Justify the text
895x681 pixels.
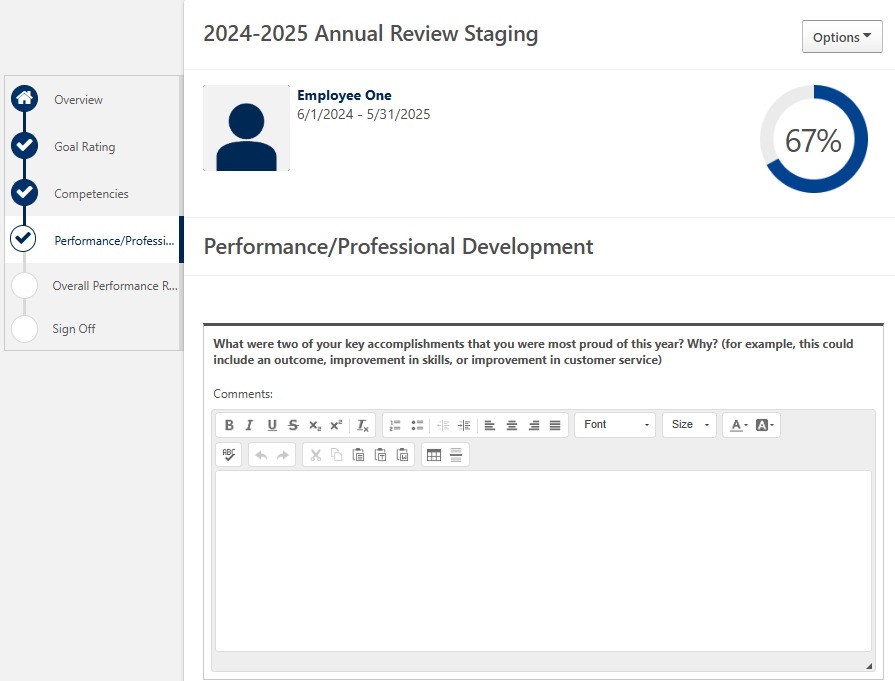555,425
